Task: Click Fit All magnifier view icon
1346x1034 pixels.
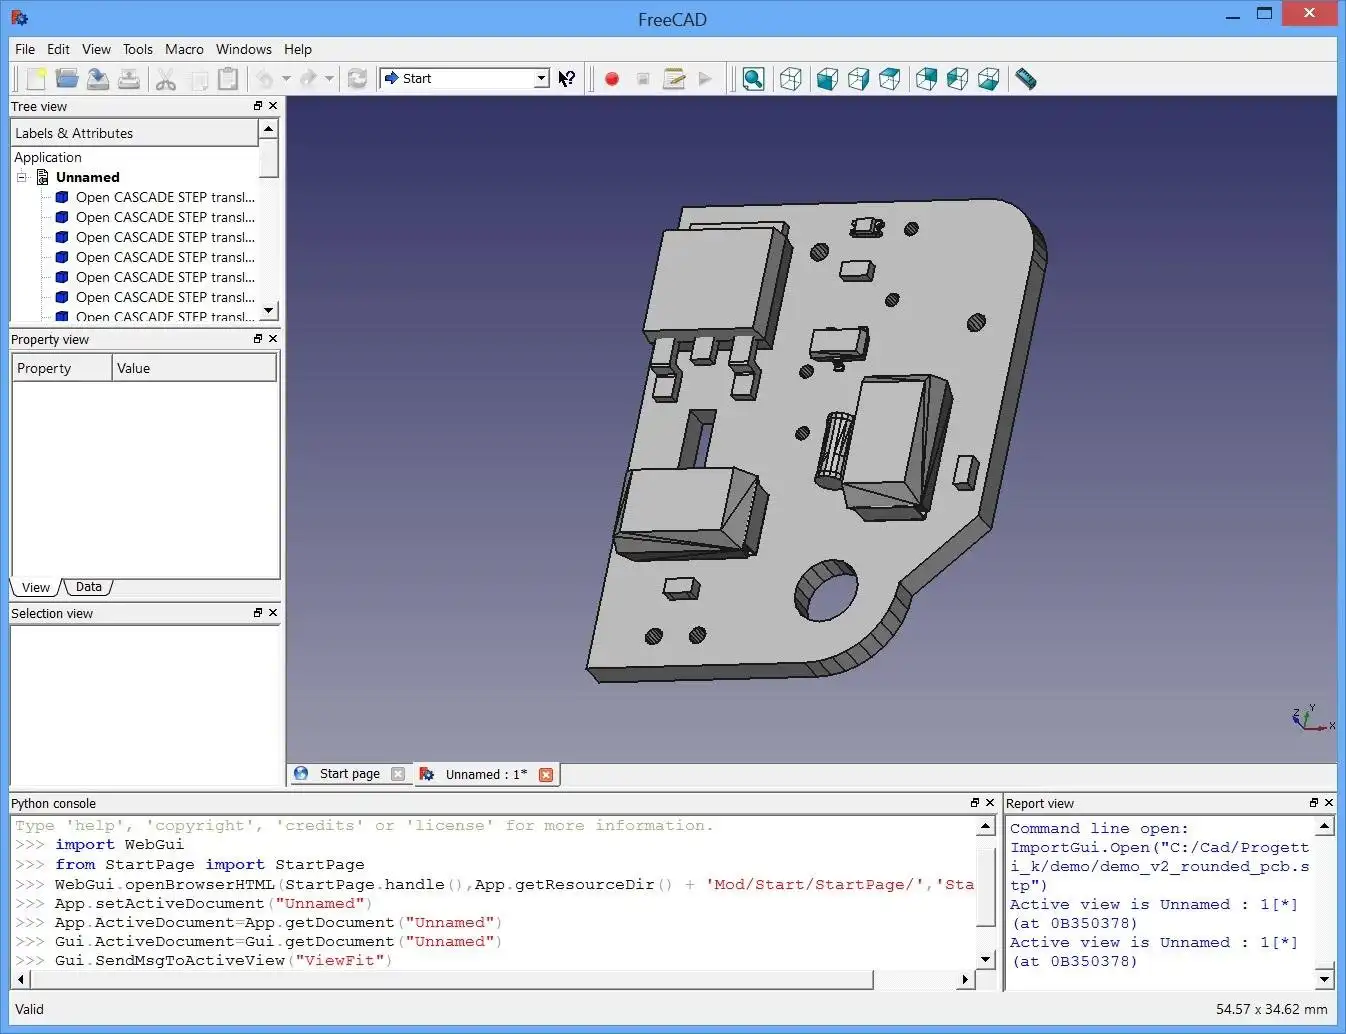Action: pos(754,79)
